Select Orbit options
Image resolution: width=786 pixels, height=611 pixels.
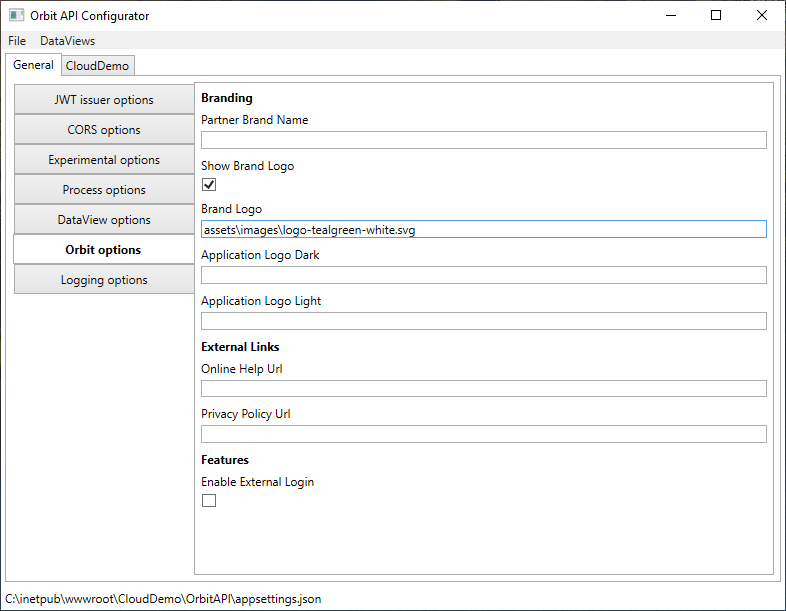click(104, 250)
